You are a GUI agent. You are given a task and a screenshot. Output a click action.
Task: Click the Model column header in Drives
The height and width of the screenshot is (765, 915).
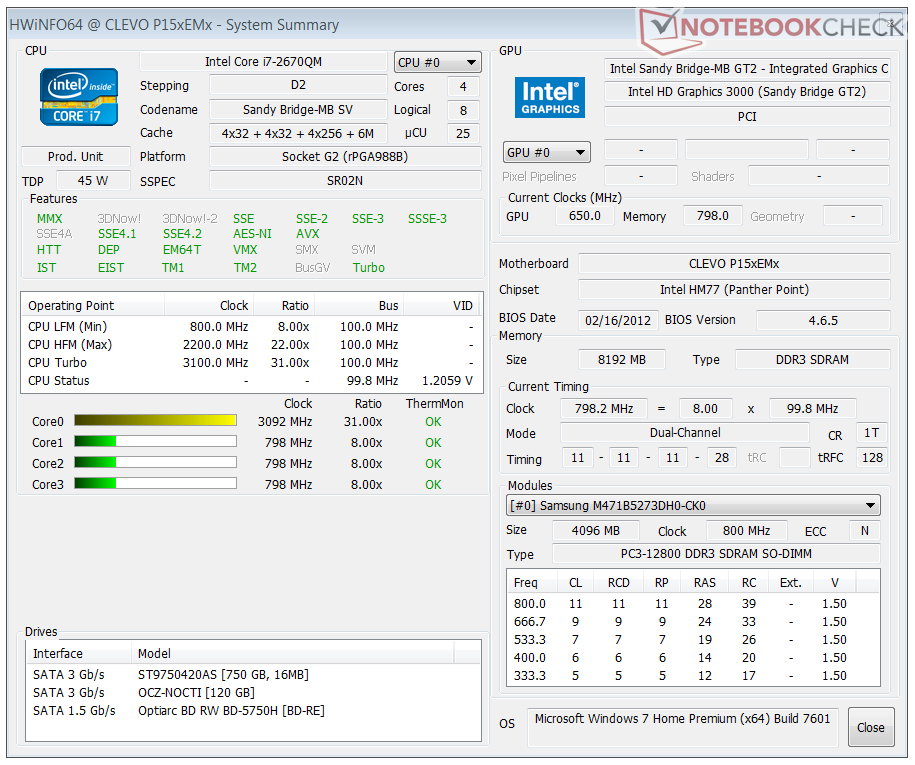coord(292,654)
